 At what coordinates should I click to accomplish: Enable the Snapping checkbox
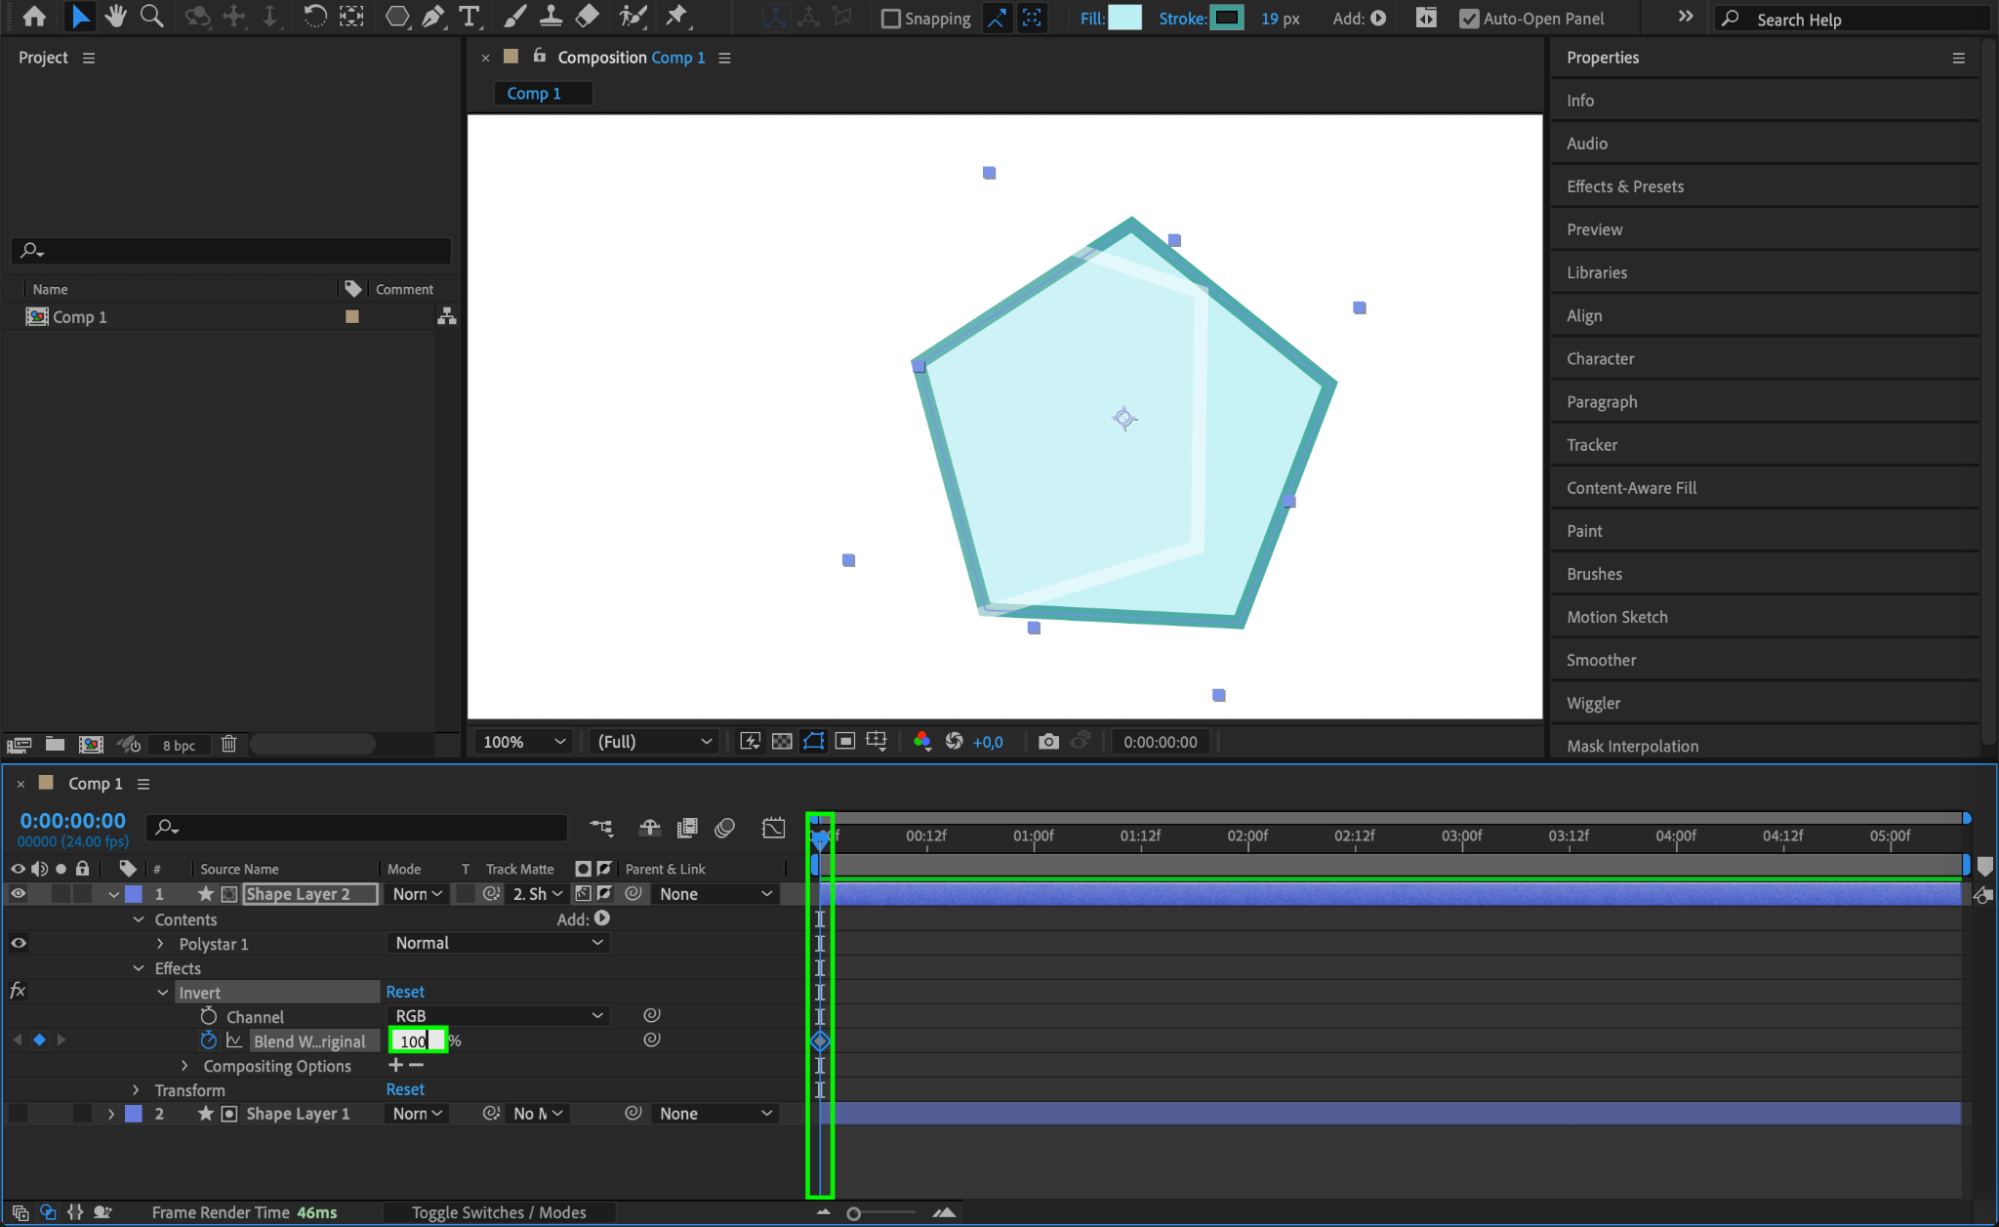point(890,18)
